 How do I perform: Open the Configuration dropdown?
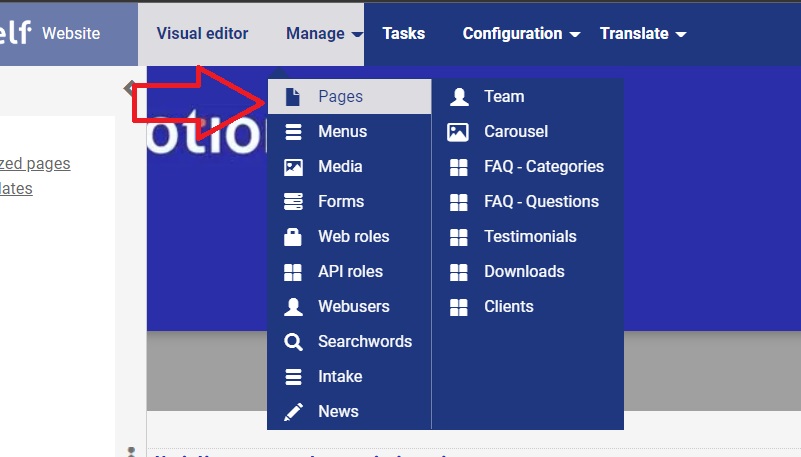(x=520, y=34)
